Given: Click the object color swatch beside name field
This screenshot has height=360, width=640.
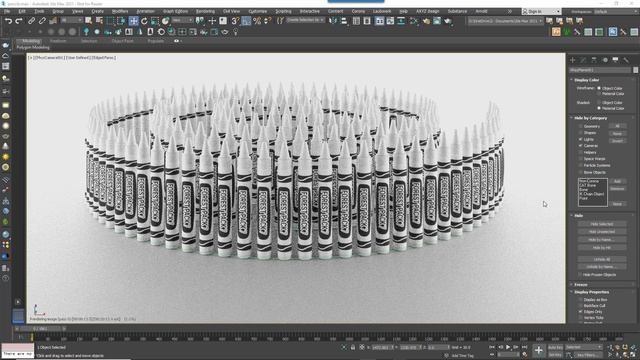Looking at the screenshot, I should (636, 70).
